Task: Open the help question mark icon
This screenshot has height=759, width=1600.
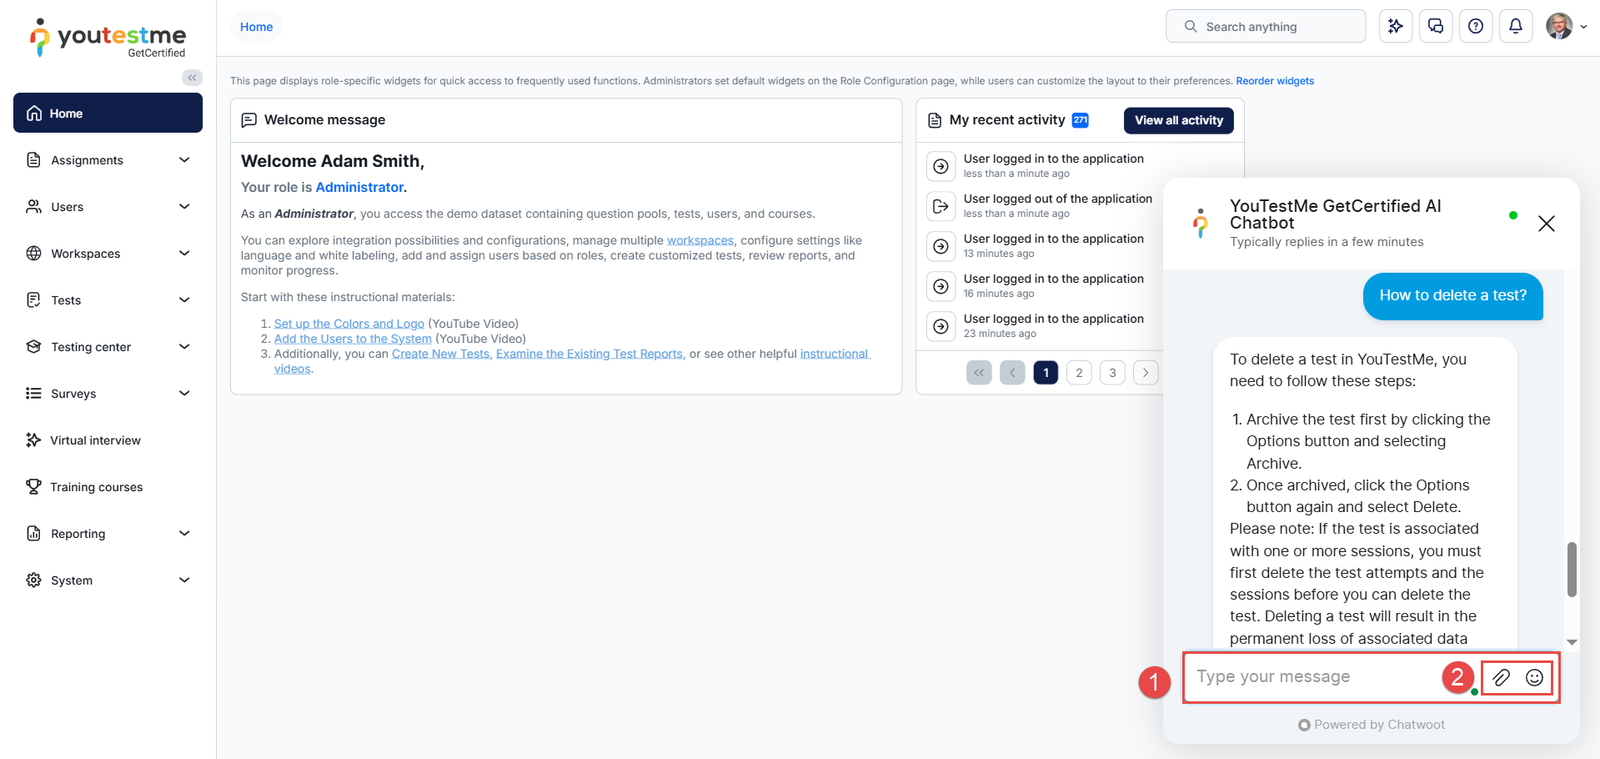Action: (x=1476, y=26)
